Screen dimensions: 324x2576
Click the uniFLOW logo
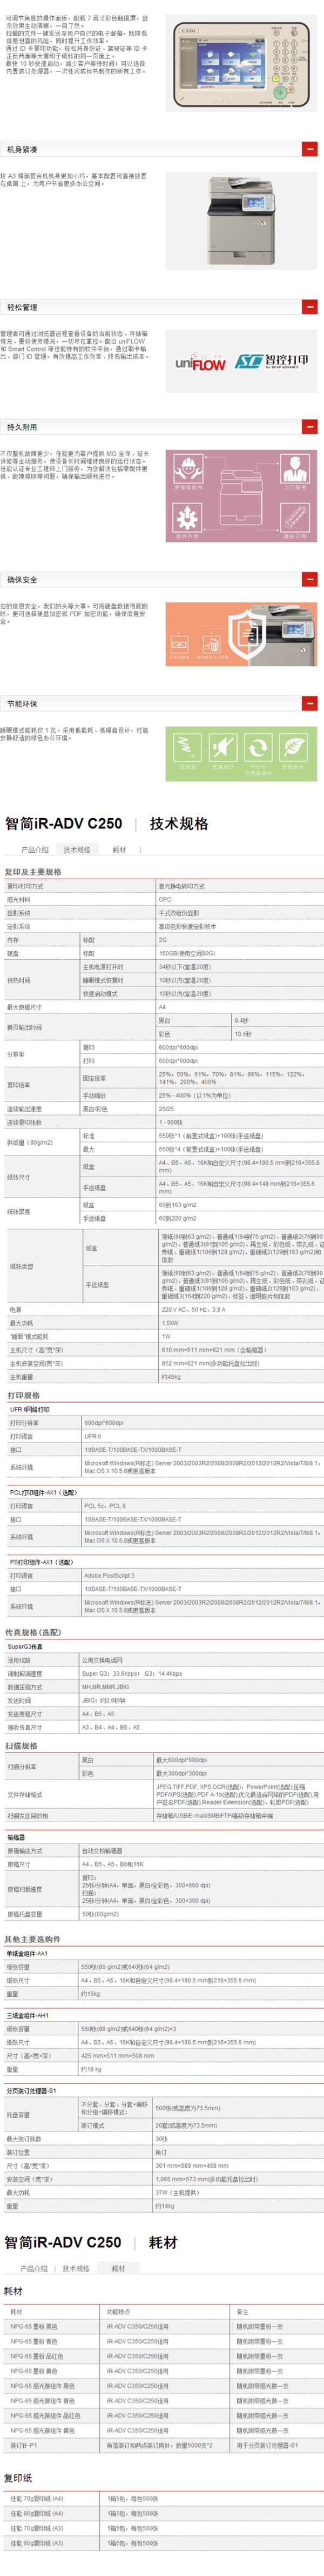201,363
